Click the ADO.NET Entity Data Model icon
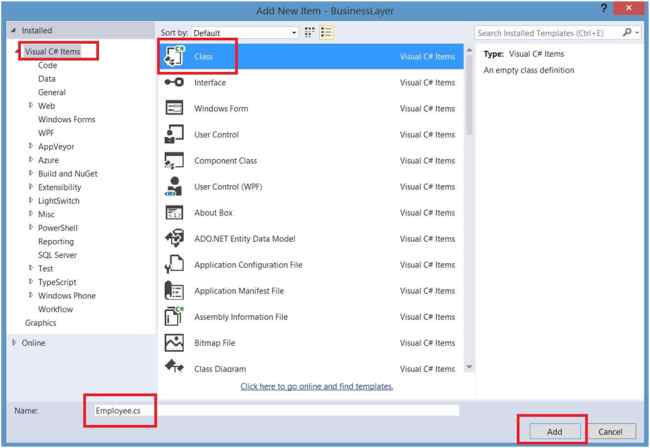Image resolution: width=650 pixels, height=448 pixels. point(174,238)
